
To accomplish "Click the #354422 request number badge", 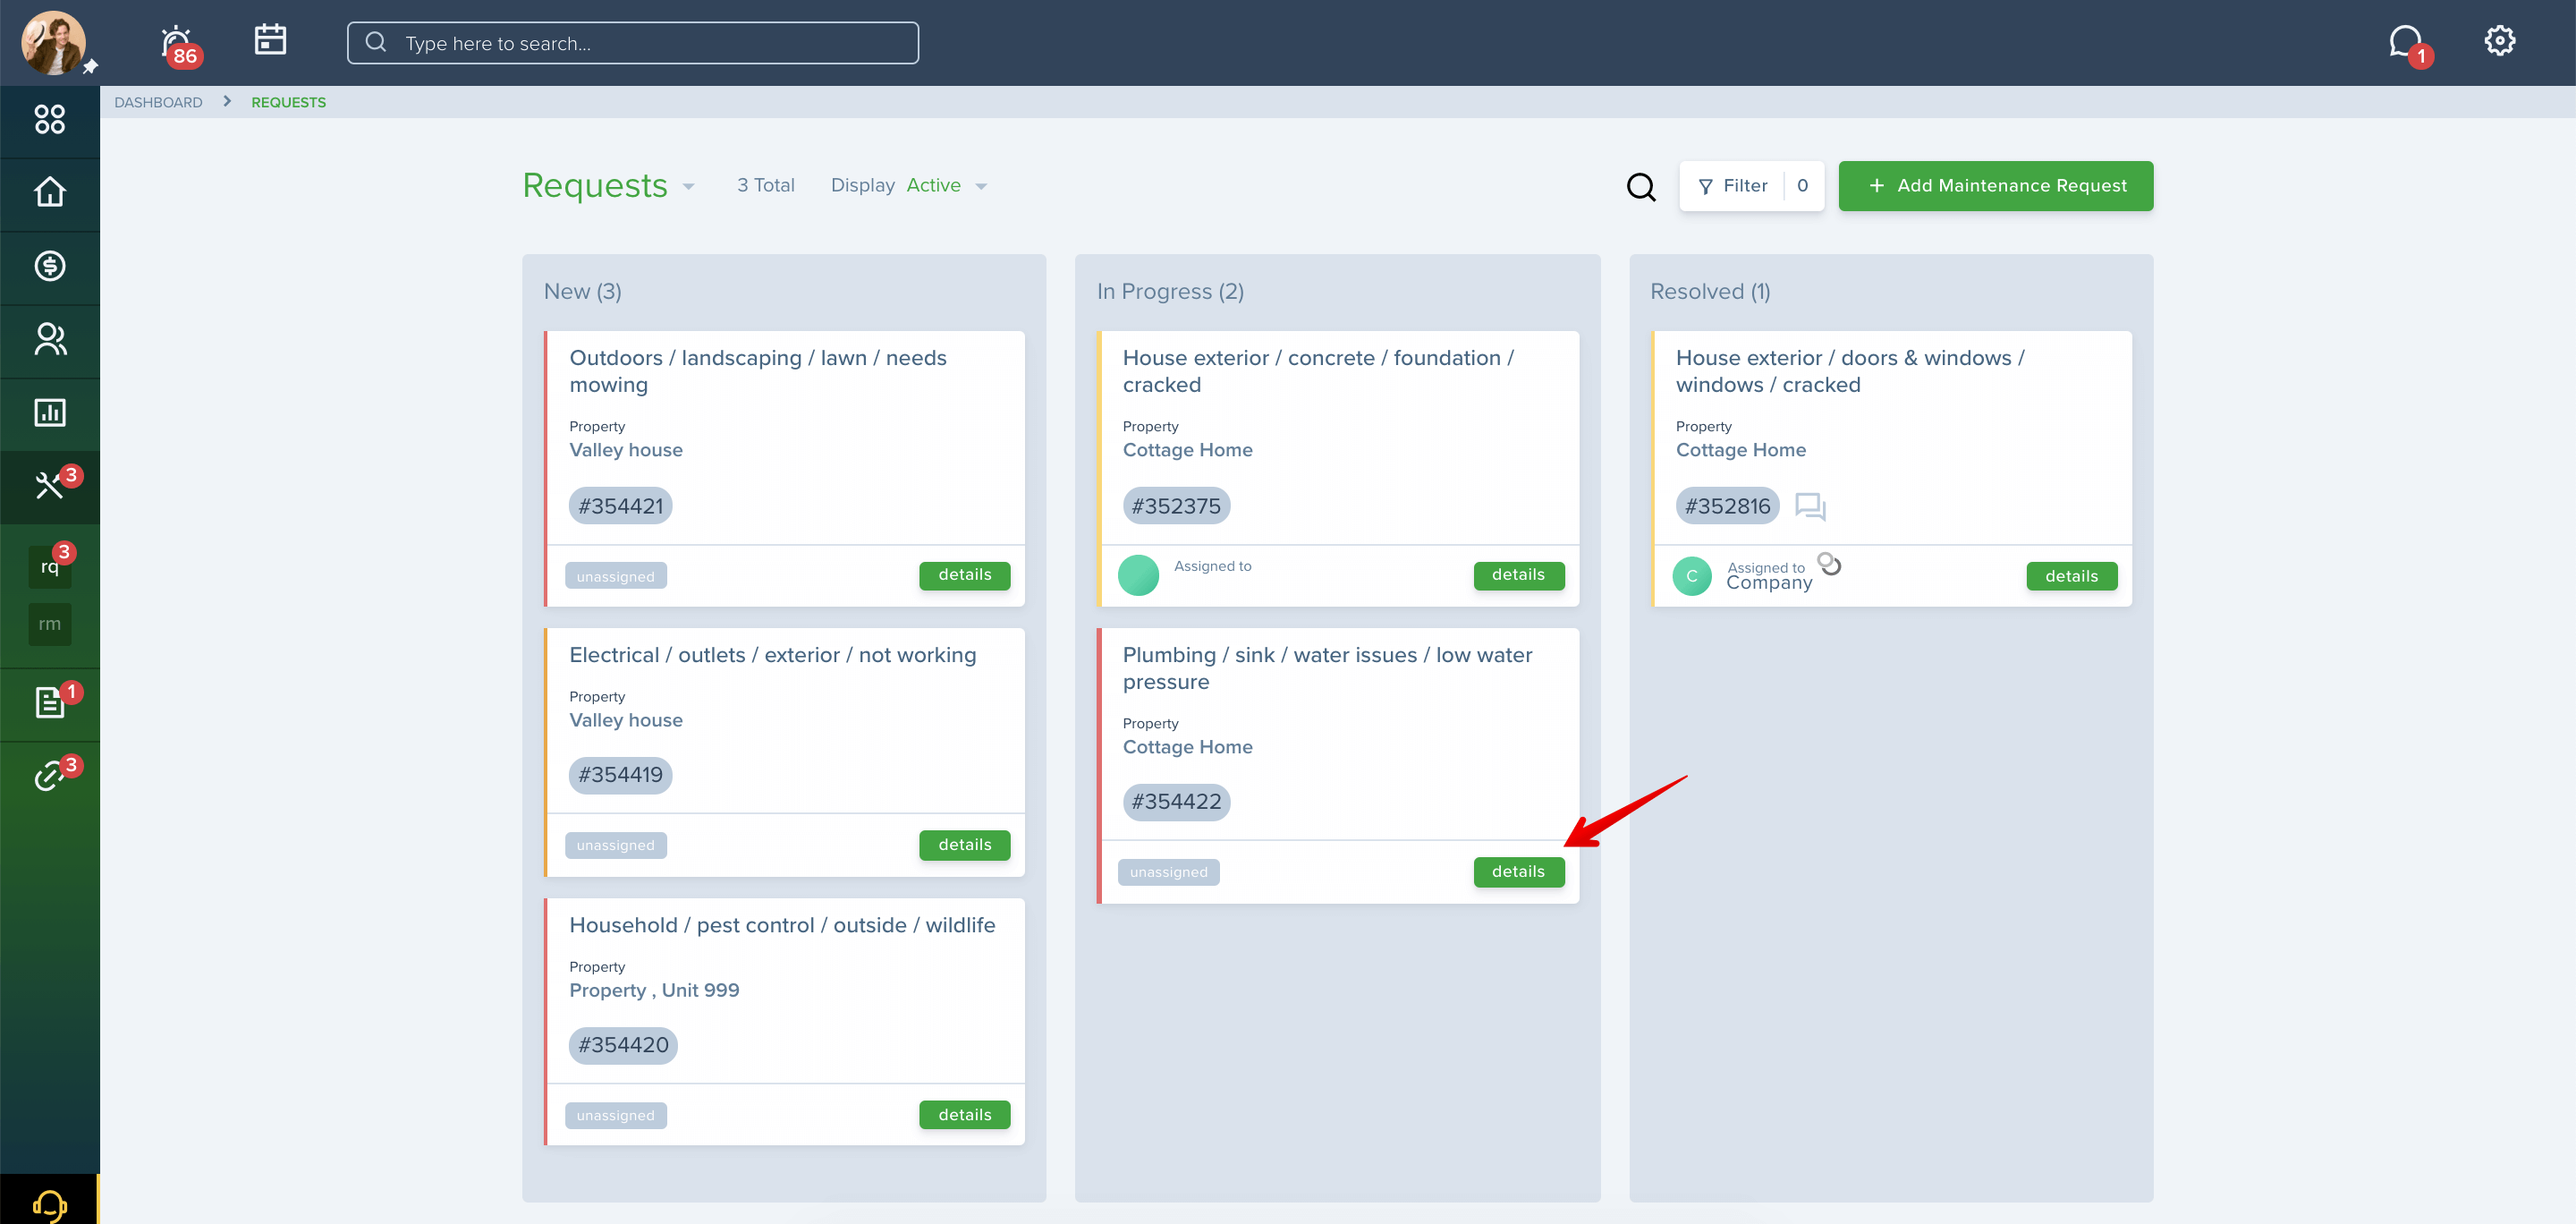I will click(1176, 802).
